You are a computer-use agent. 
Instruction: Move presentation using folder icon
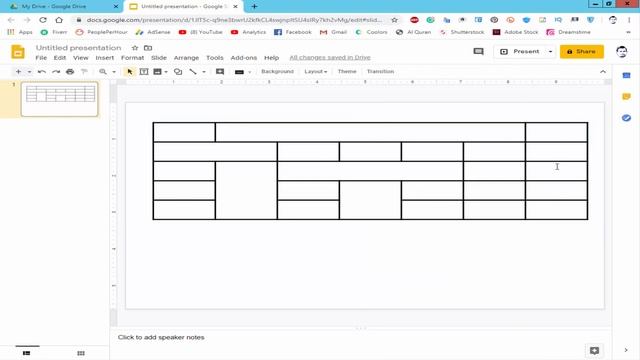[x=148, y=48]
